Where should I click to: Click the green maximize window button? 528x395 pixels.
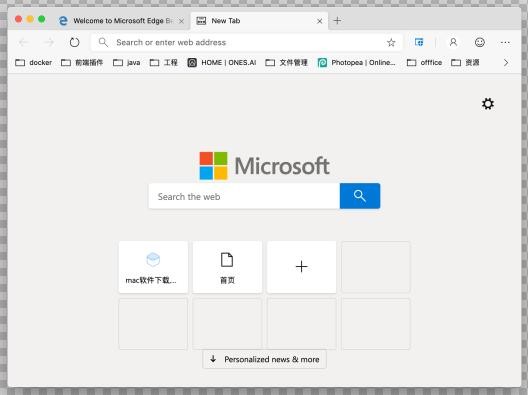point(41,19)
